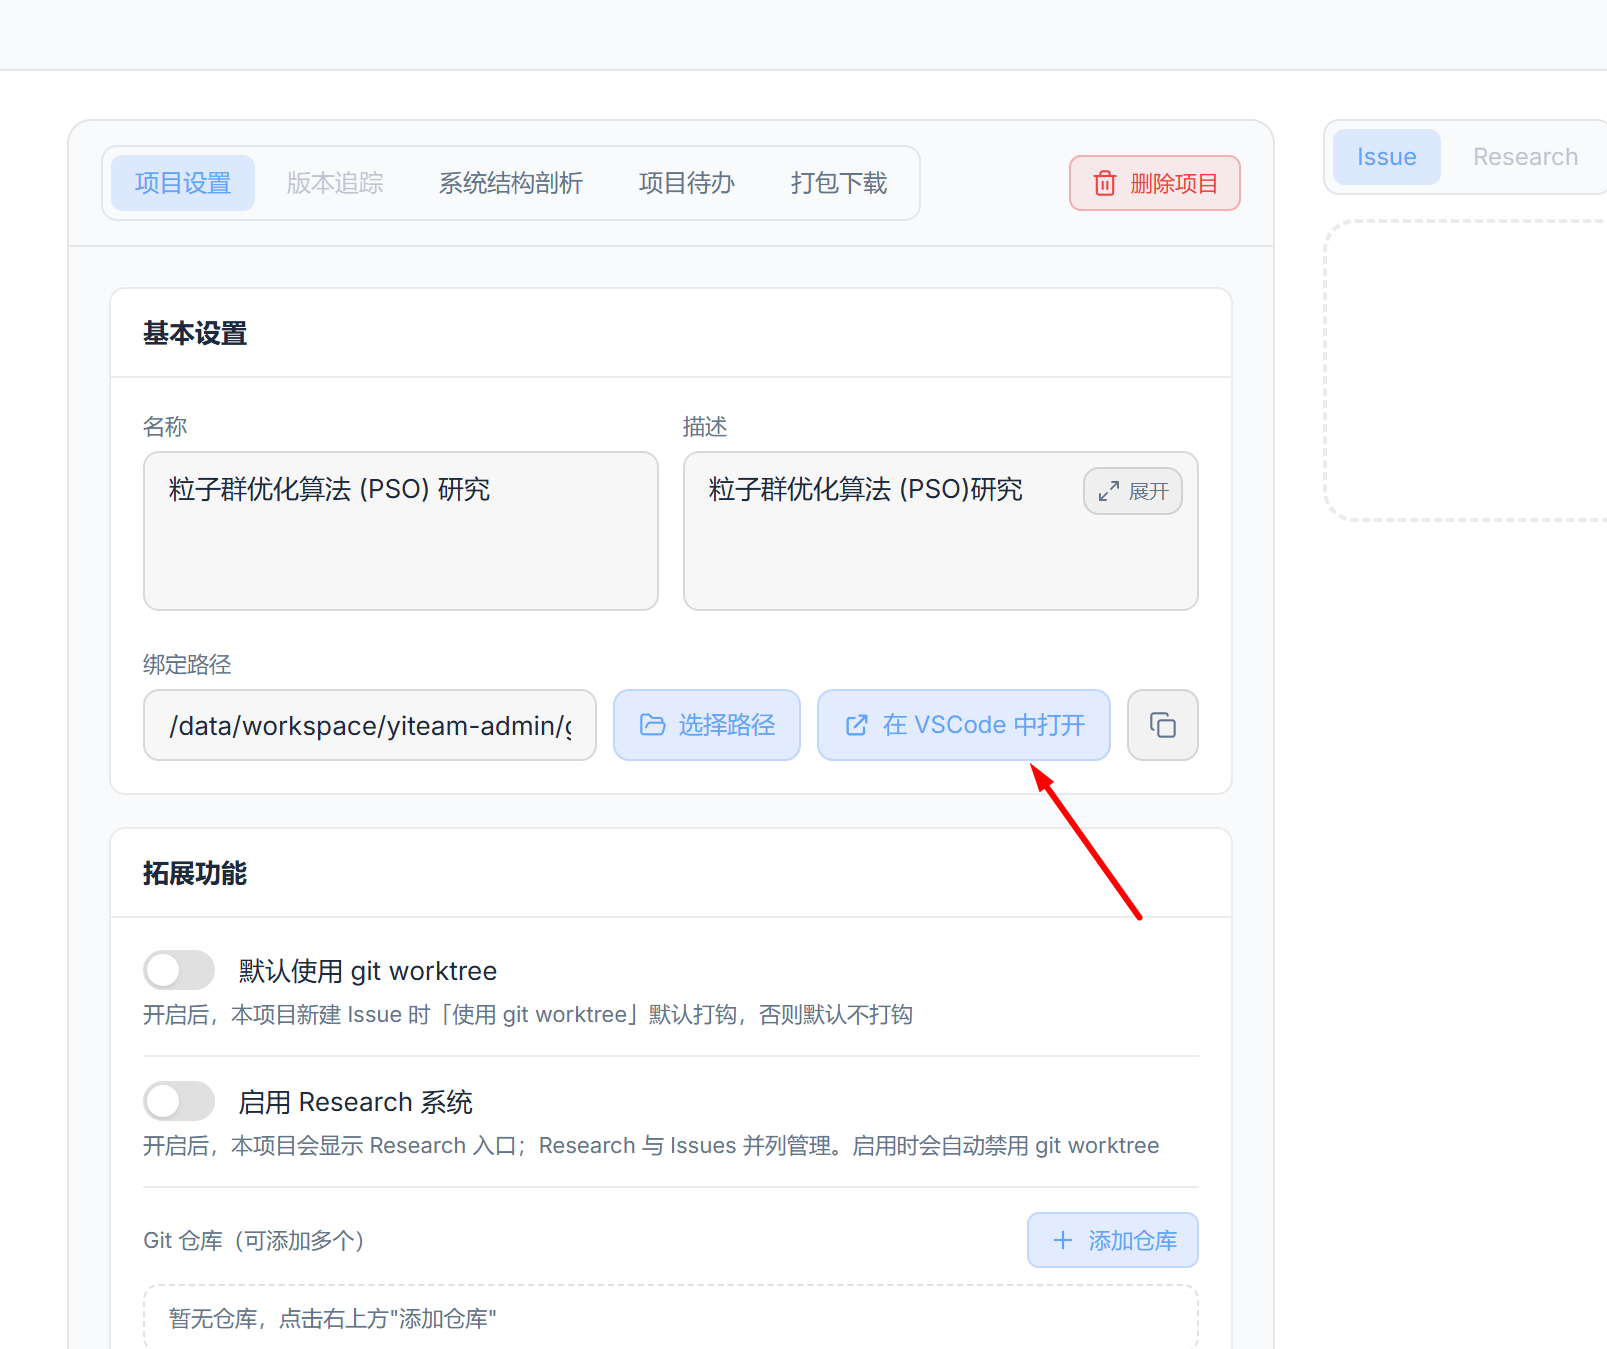The height and width of the screenshot is (1349, 1607).
Task: Click the external link icon before VSCode
Action: click(x=856, y=725)
